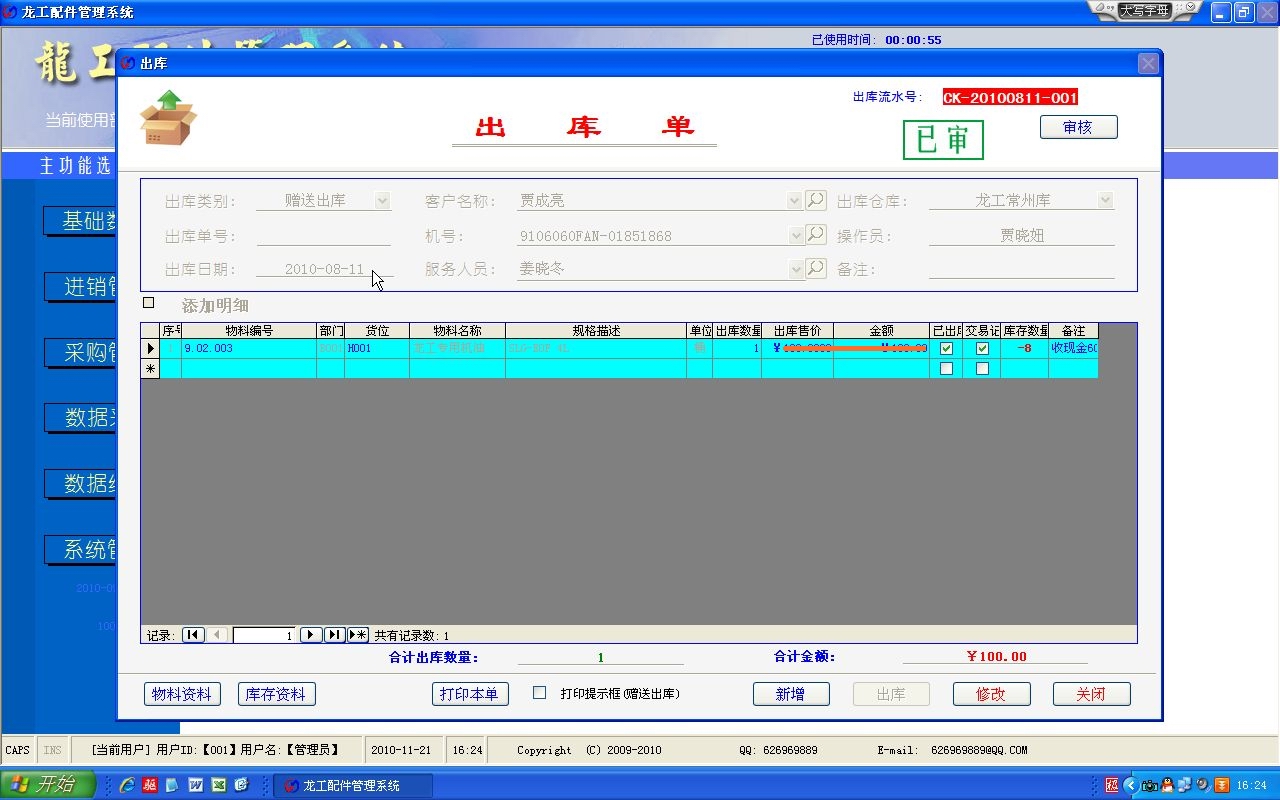
Task: Click the 龙工配件管理系统 taskbar button
Action: tap(353, 785)
